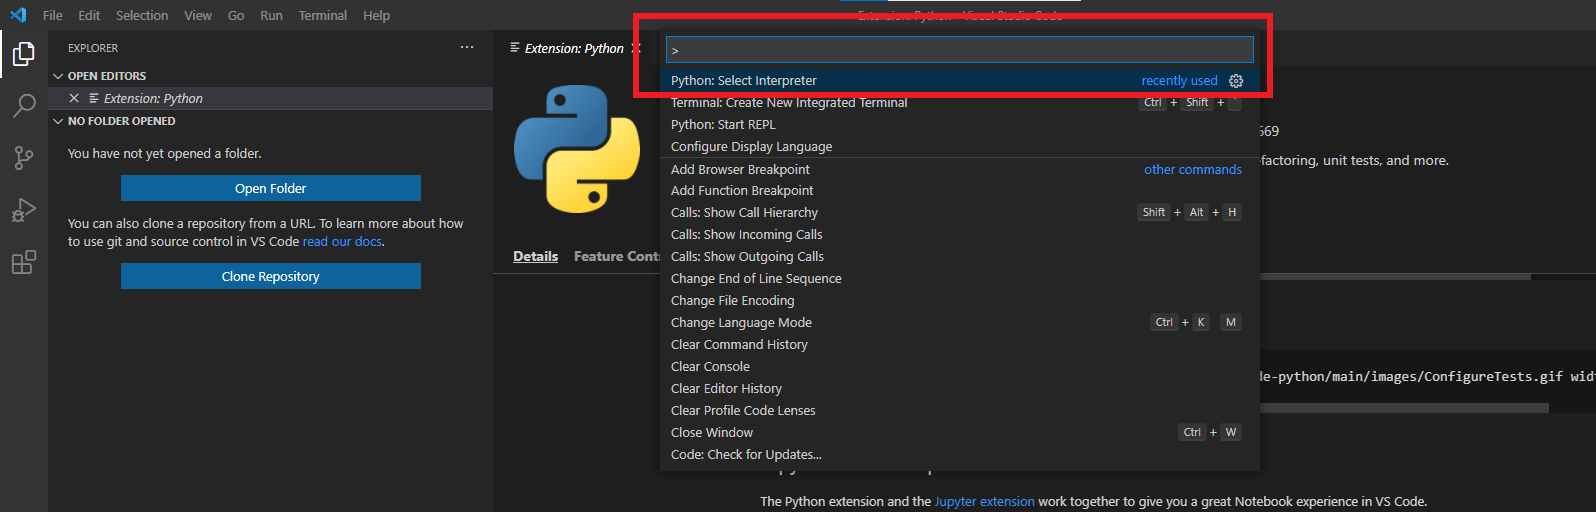Select Change File Encoding command
Screen dimensions: 1596x512
click(x=960, y=300)
